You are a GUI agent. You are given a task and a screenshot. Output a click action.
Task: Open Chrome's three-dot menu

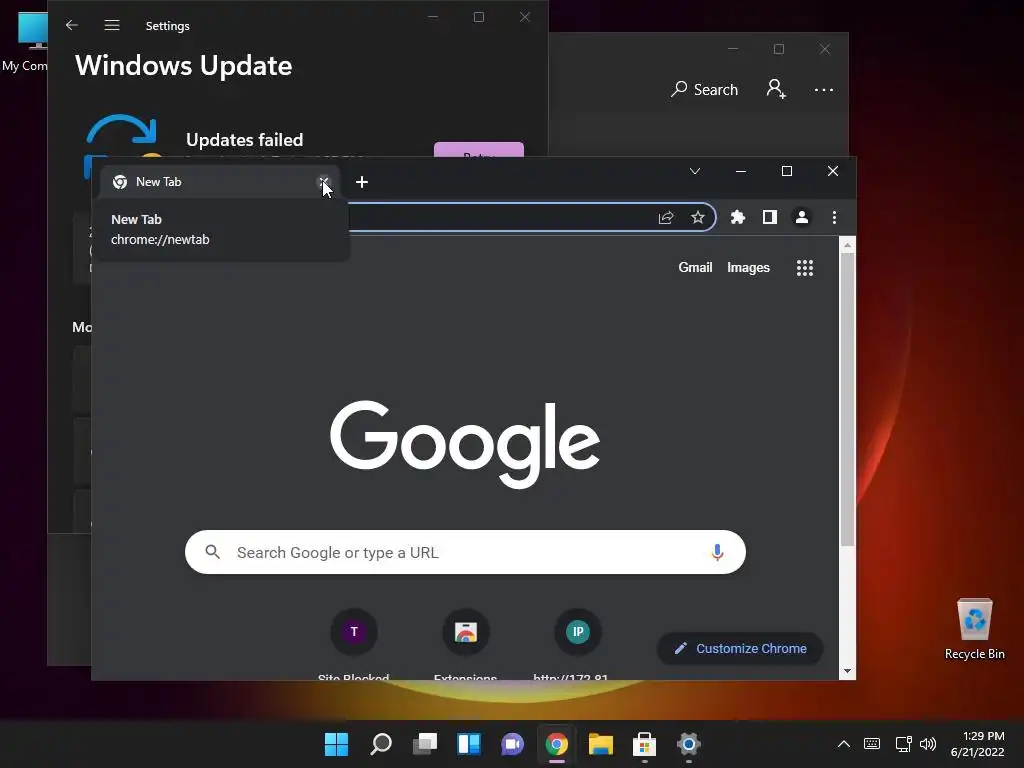[x=834, y=217]
